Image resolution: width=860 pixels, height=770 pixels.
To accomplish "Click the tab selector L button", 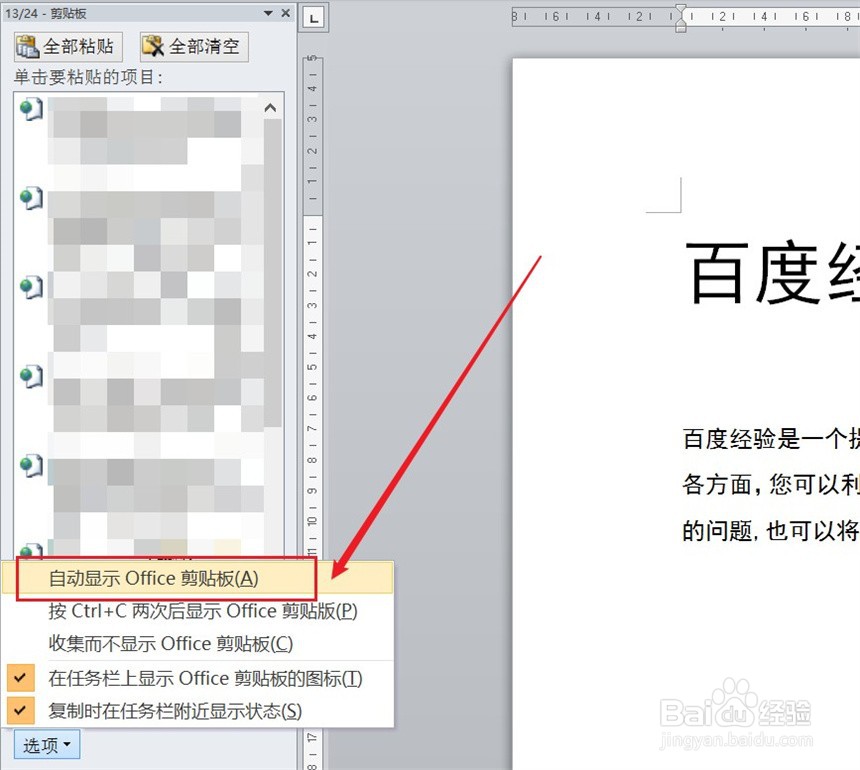I will point(314,18).
